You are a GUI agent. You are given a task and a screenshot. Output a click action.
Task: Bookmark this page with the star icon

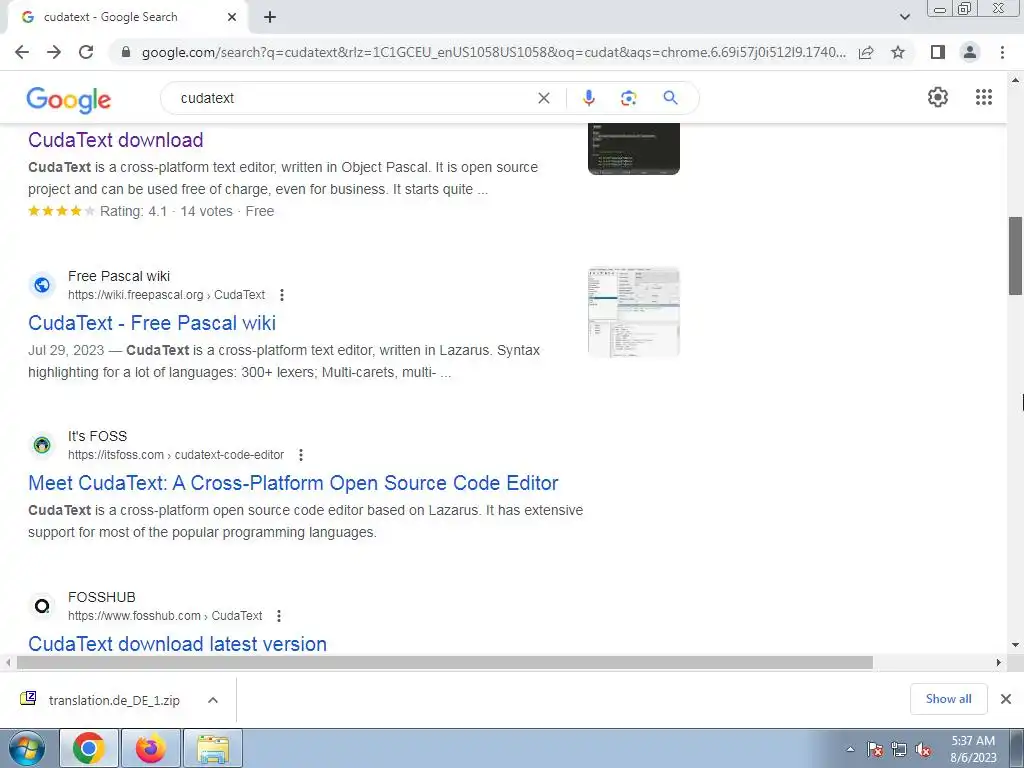(898, 52)
